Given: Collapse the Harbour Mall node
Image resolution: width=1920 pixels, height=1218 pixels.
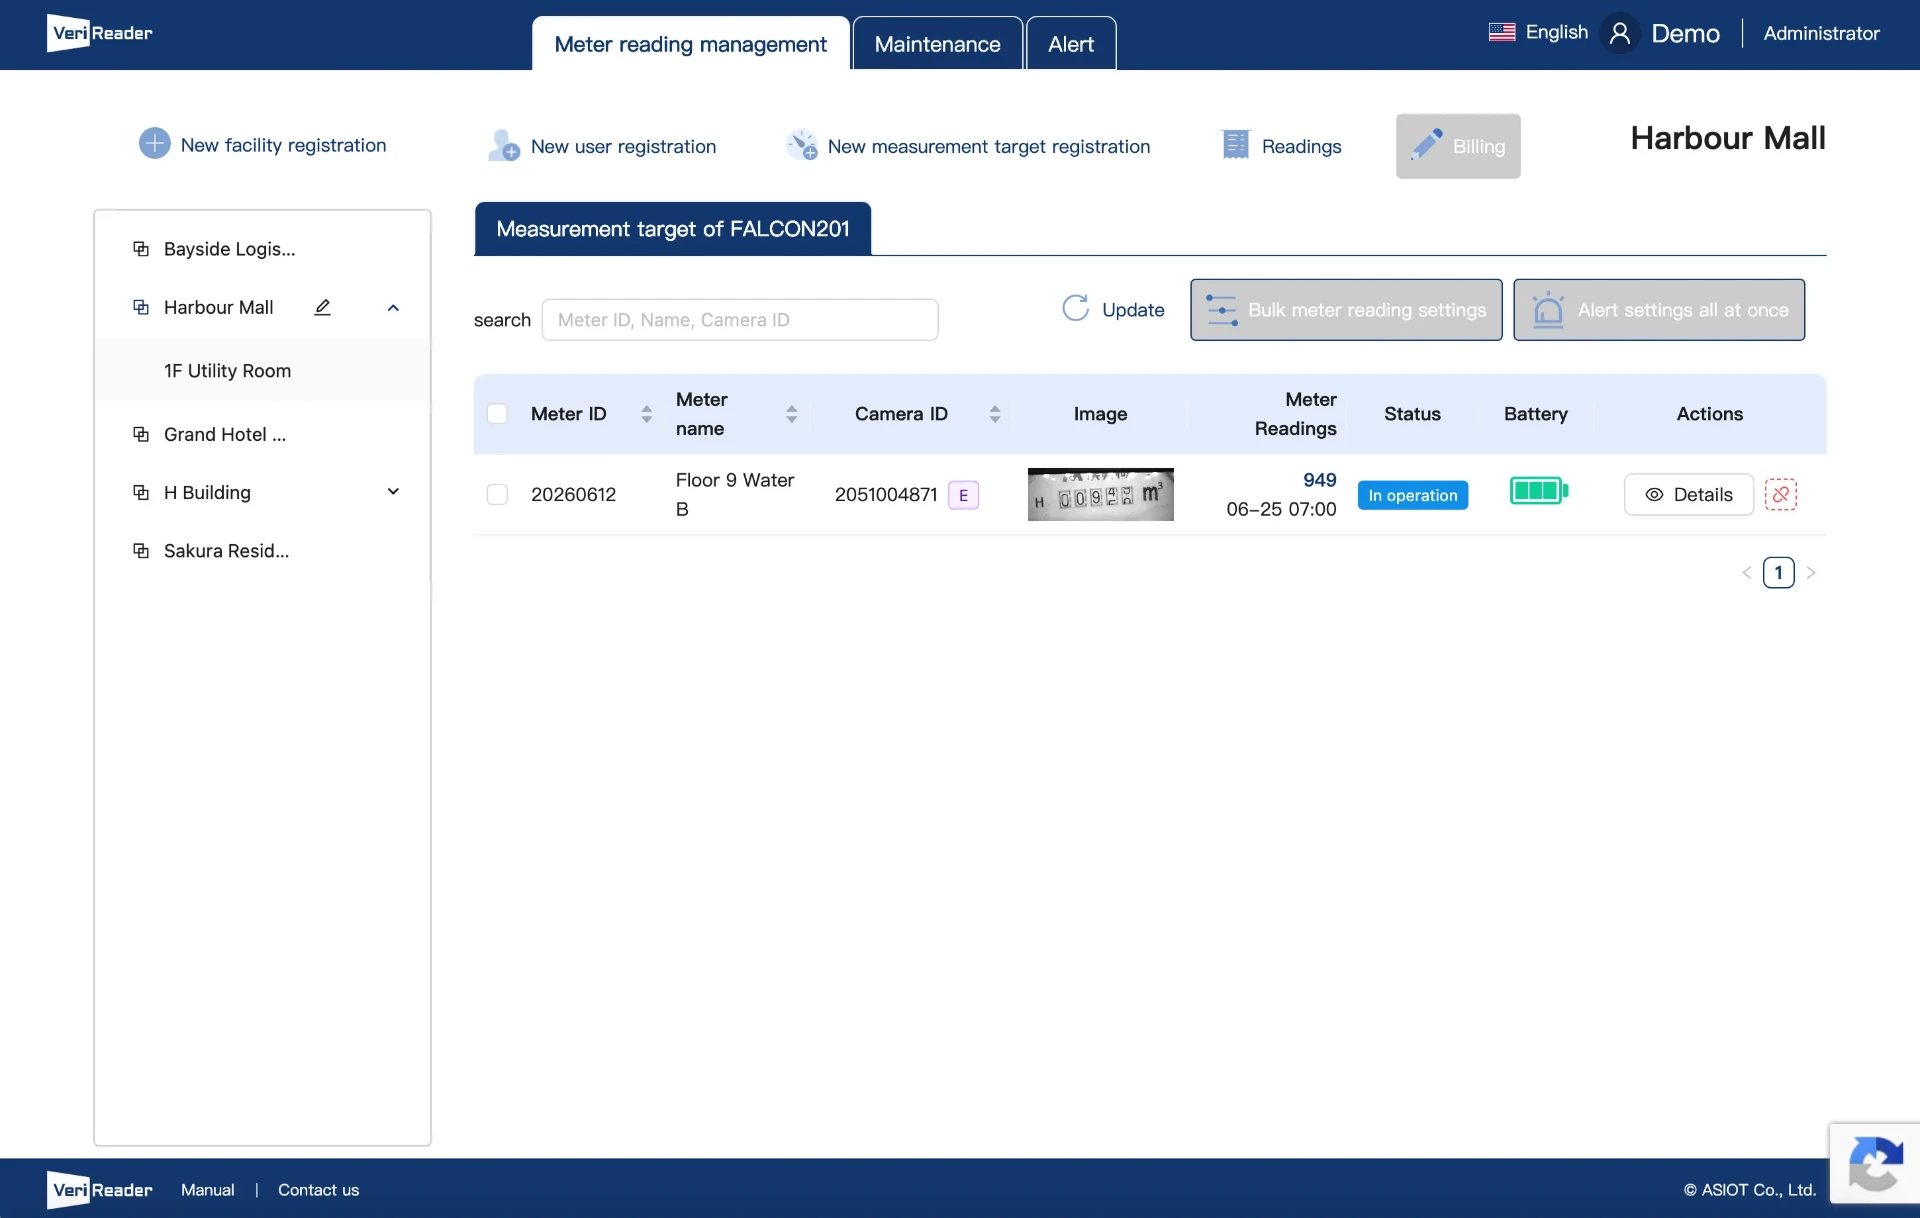Looking at the screenshot, I should [x=393, y=308].
